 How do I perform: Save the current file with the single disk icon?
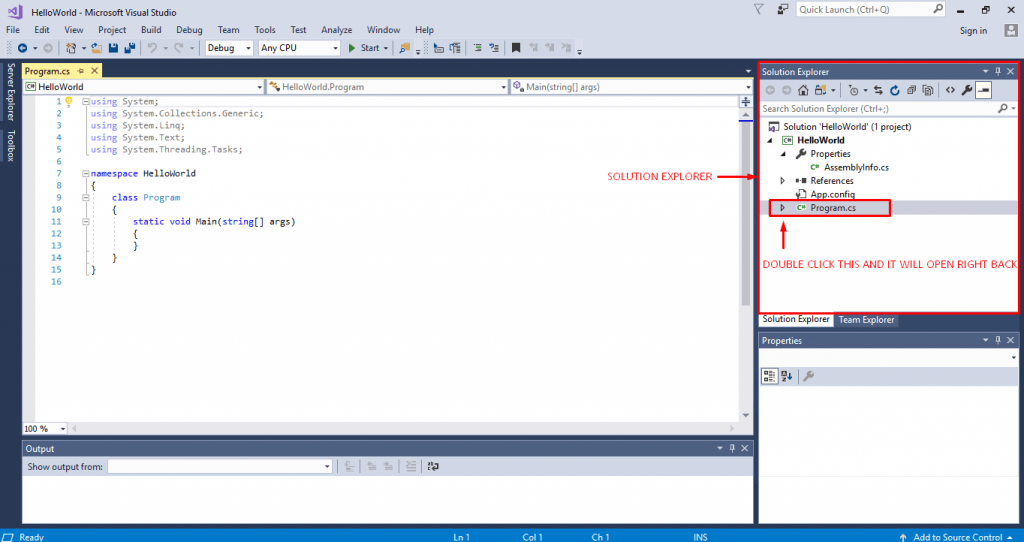click(113, 48)
